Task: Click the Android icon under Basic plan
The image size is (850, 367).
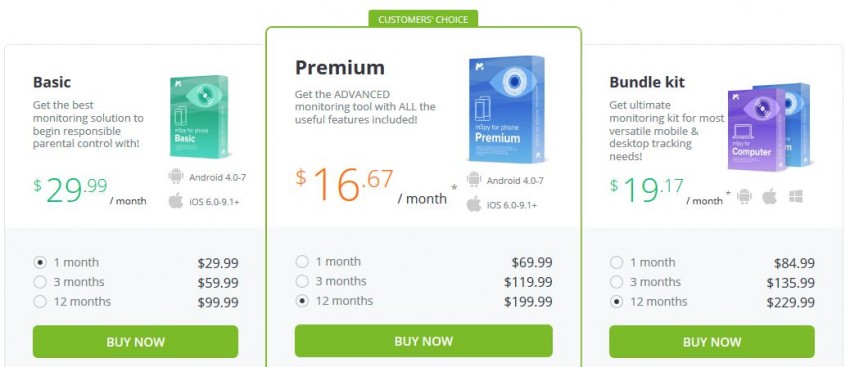Action: [176, 177]
